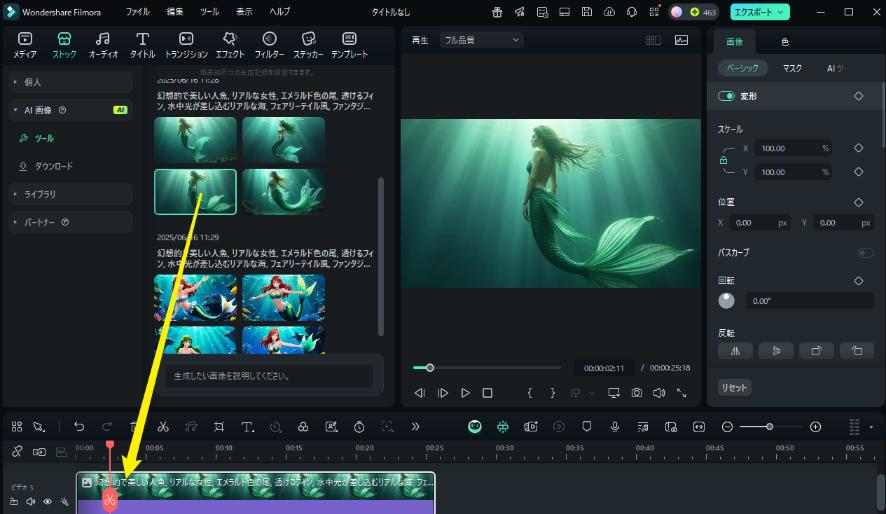Toggle the パスカーブ switch
886x514 pixels.
pos(865,252)
